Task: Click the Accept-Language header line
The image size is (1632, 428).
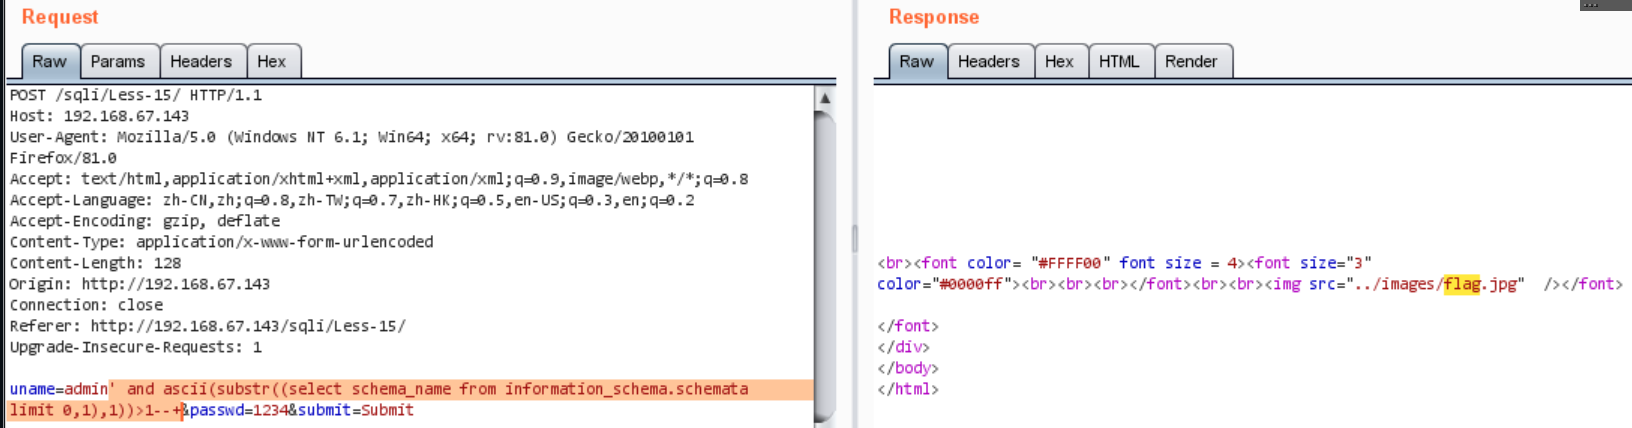Action: click(x=352, y=200)
